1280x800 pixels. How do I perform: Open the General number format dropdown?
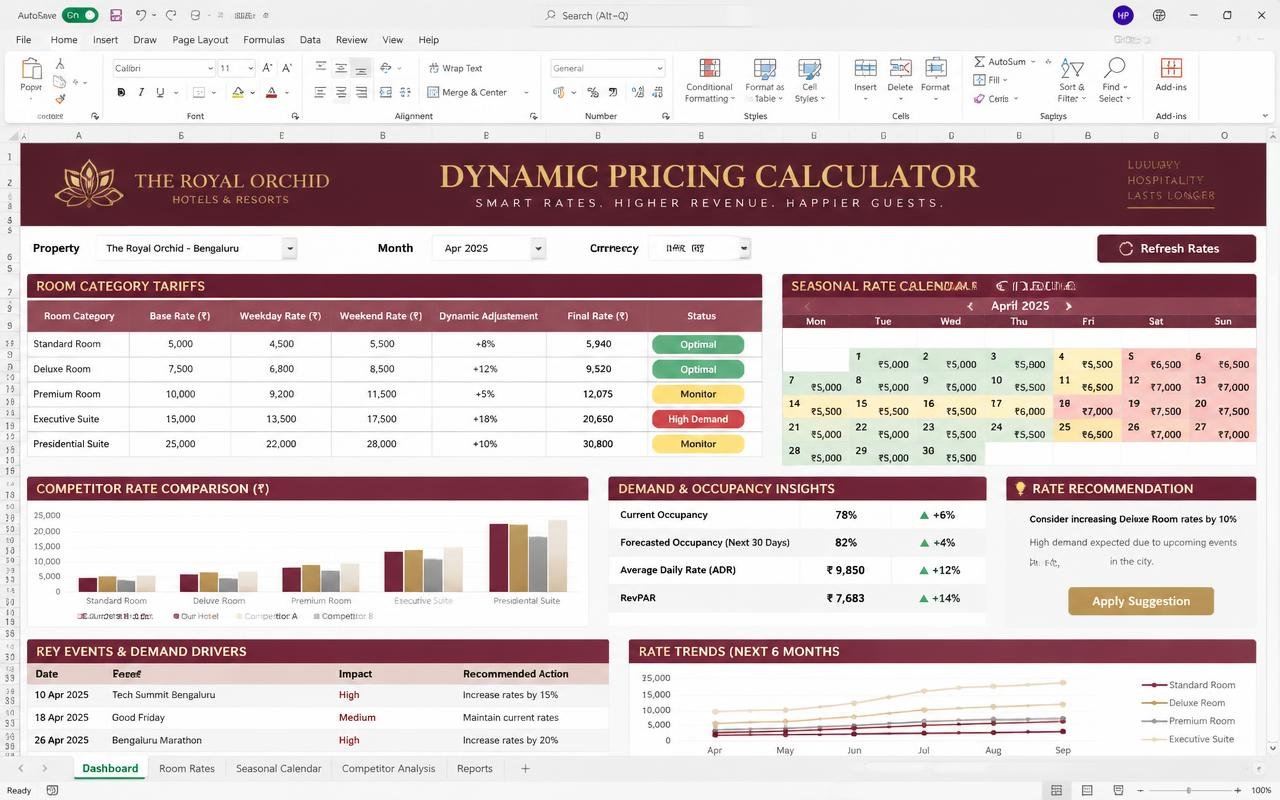tap(607, 68)
